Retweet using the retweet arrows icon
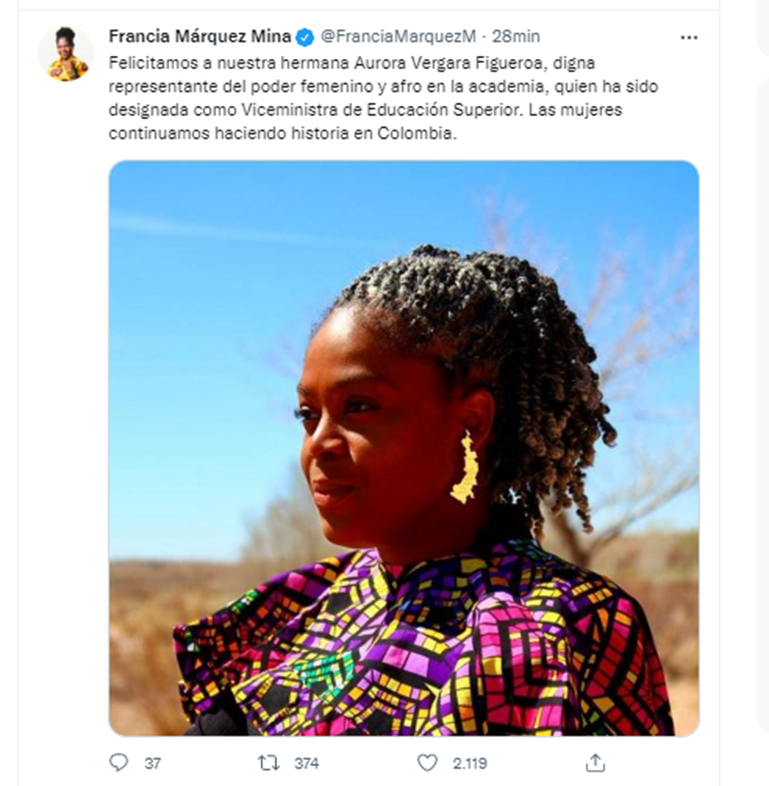This screenshot has height=786, width=769. click(268, 763)
